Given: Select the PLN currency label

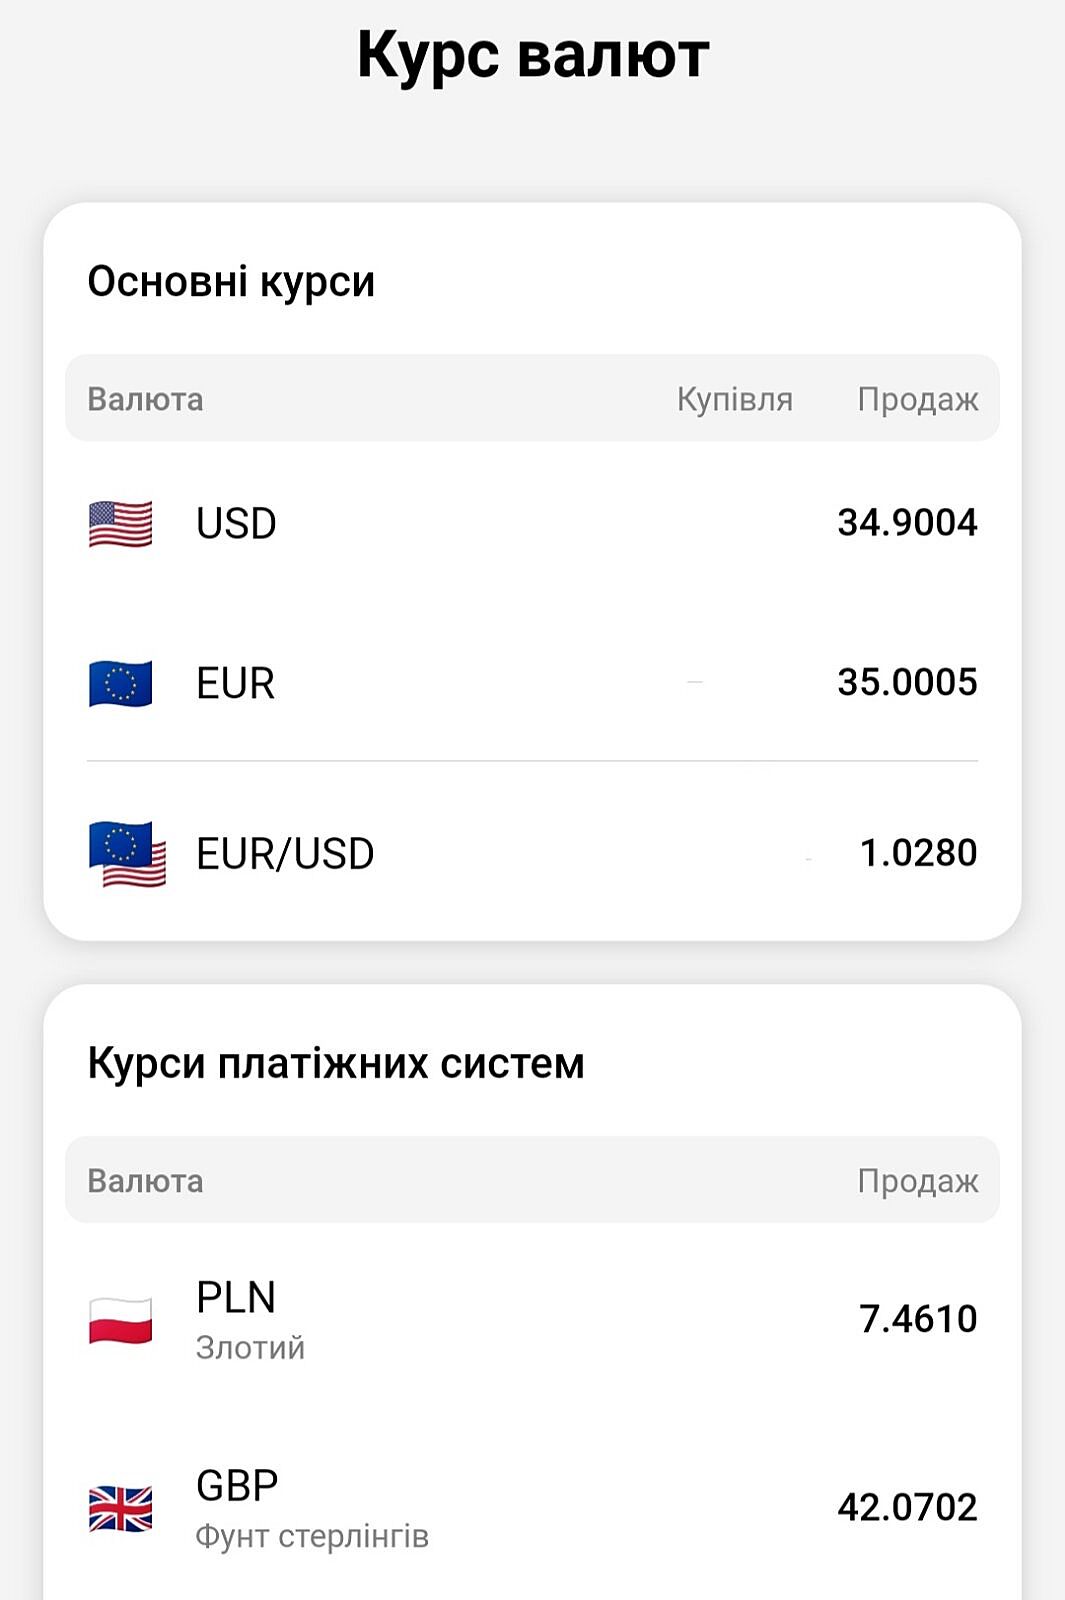Looking at the screenshot, I should [236, 1298].
